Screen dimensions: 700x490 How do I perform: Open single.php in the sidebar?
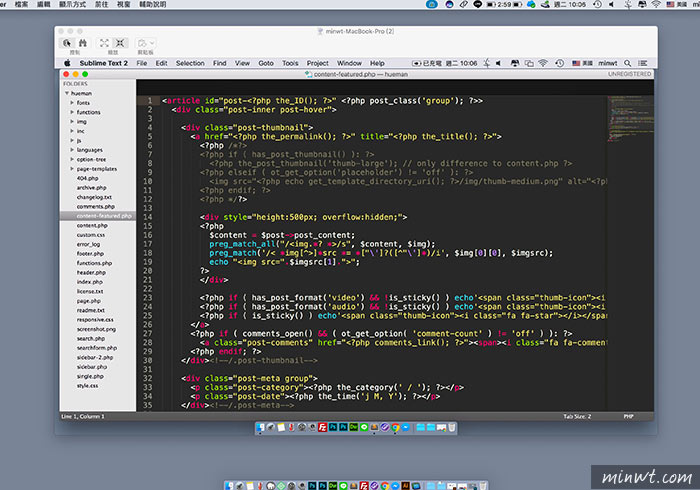[90, 376]
